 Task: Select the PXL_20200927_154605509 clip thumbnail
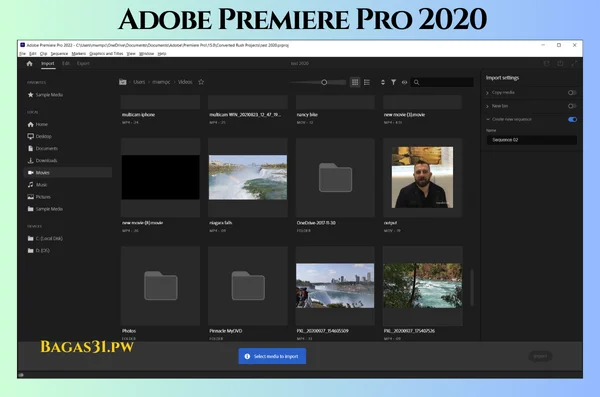click(335, 286)
